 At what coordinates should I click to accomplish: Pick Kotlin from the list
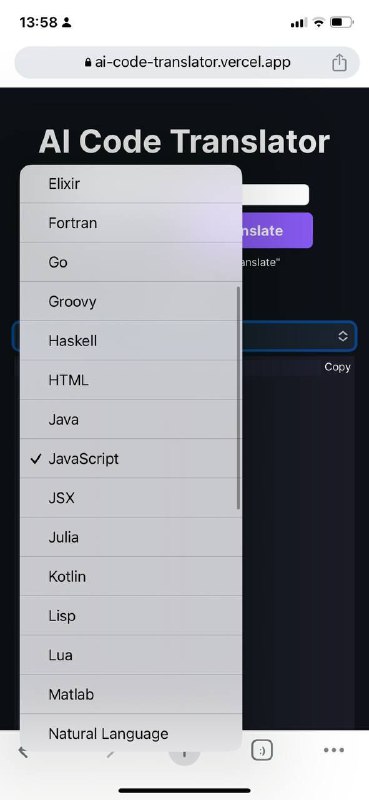coord(131,577)
